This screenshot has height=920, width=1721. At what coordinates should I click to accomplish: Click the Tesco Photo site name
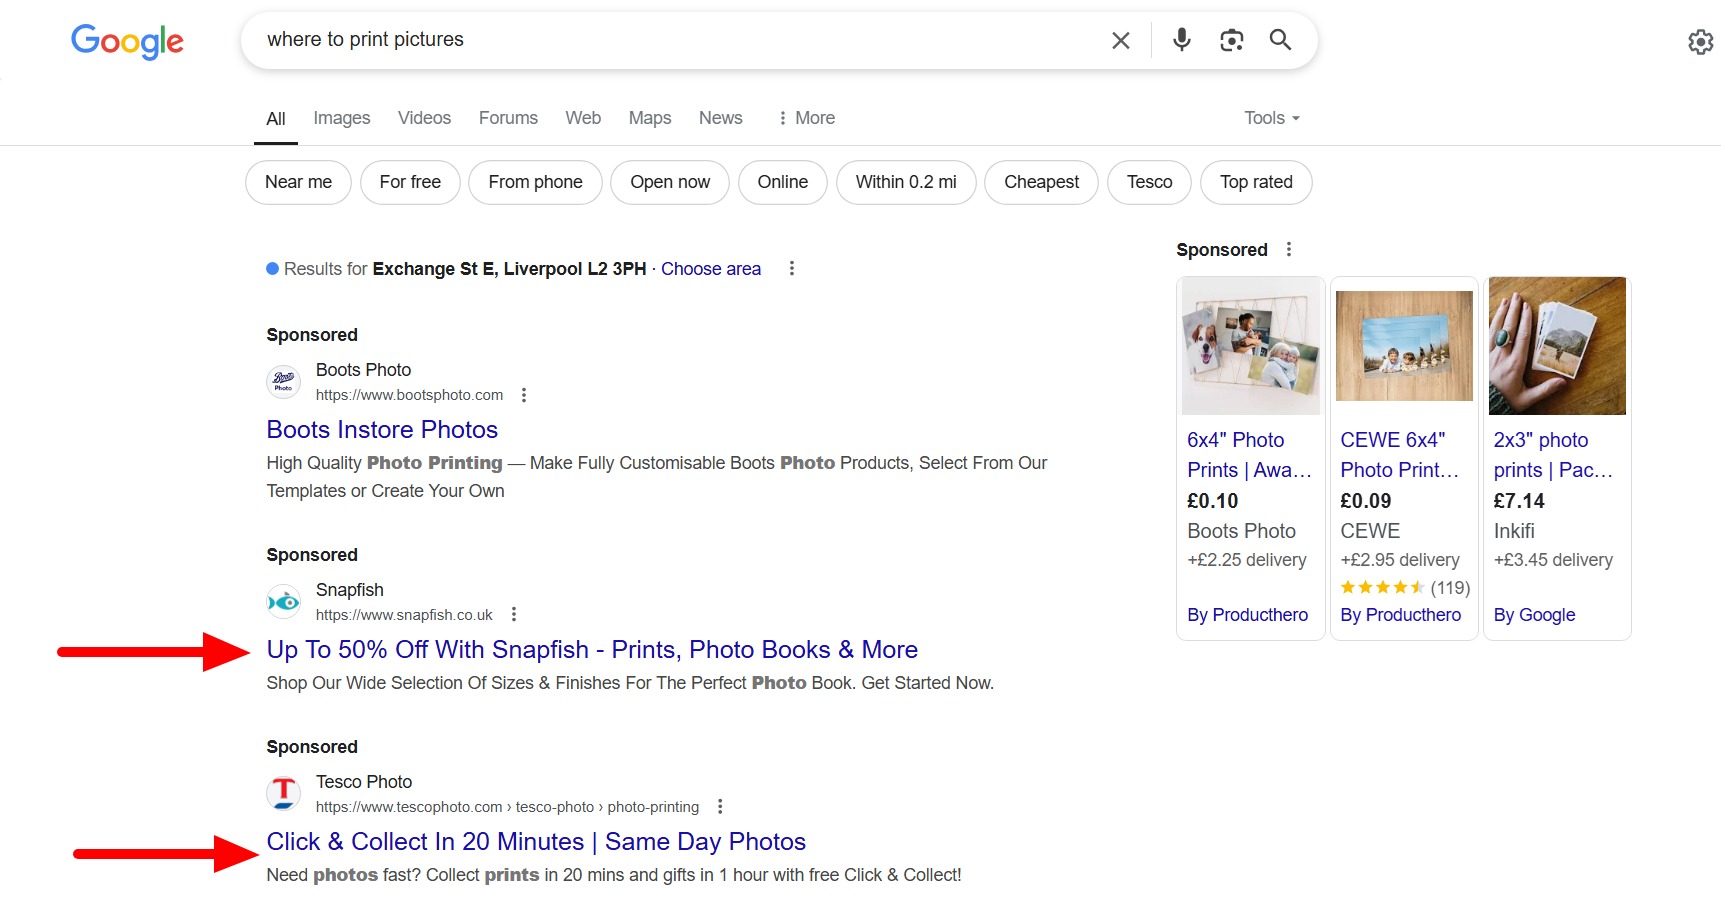[x=364, y=782]
